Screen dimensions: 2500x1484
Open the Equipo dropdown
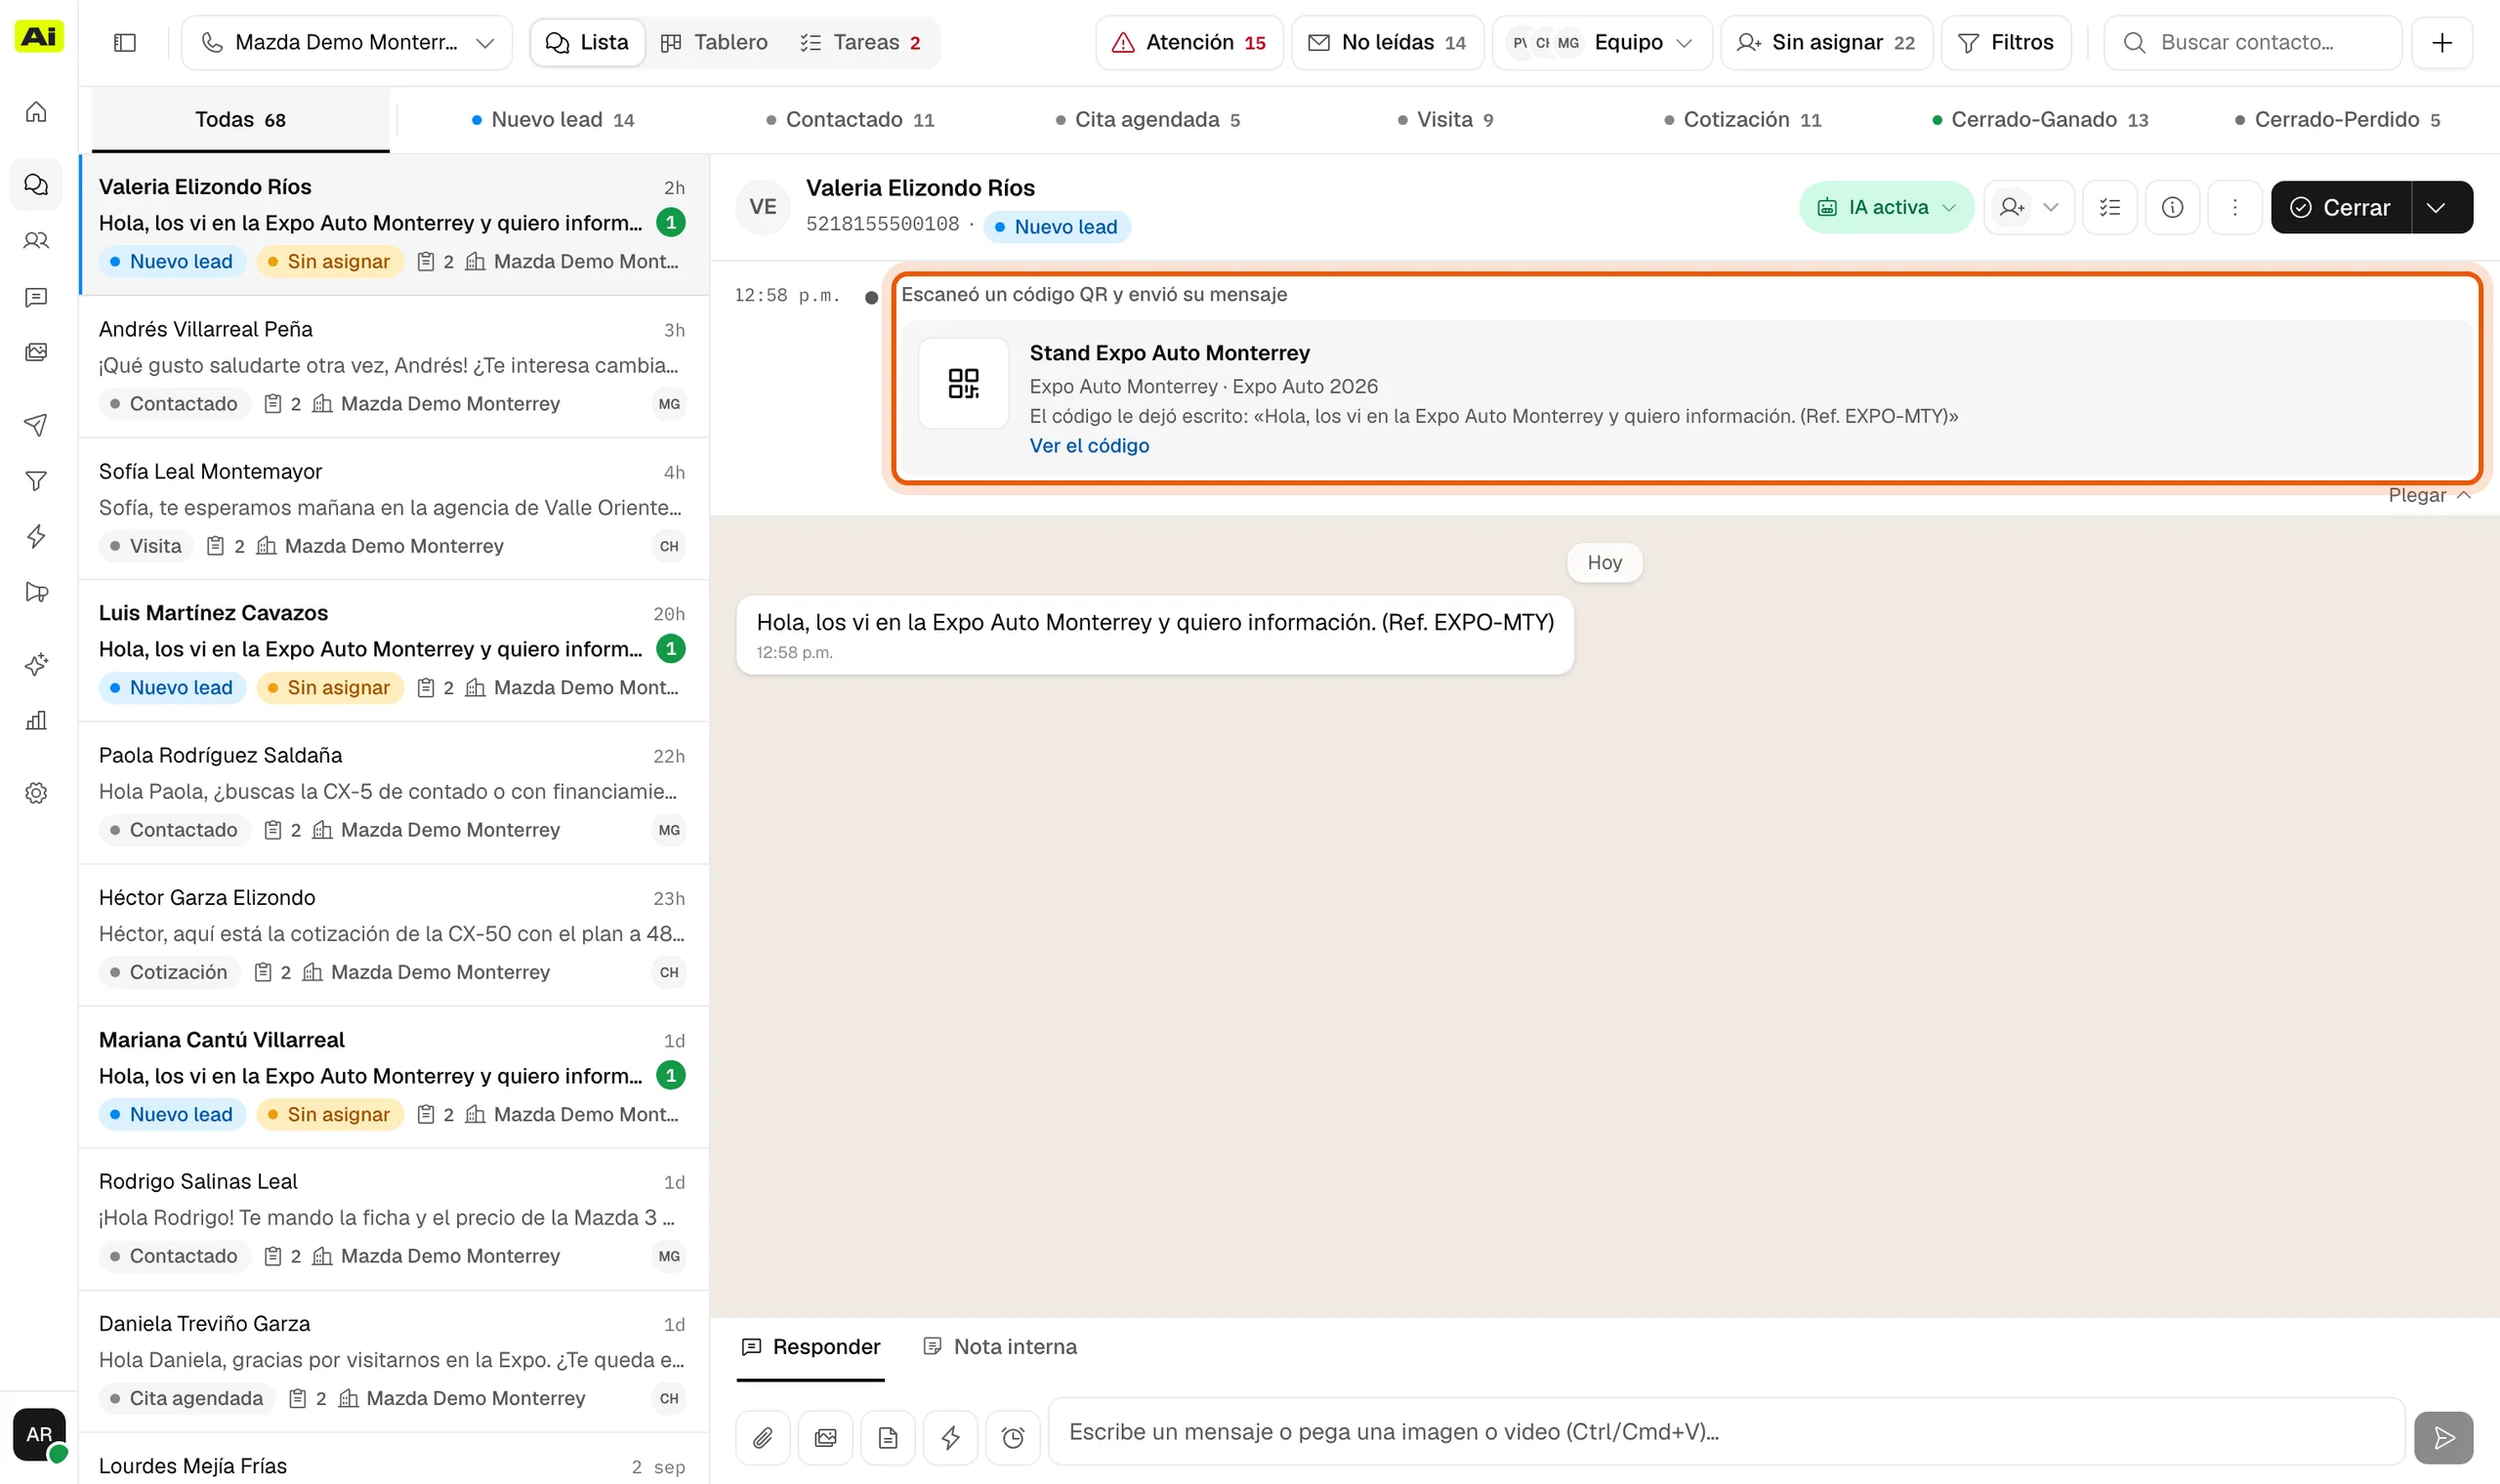1602,42
